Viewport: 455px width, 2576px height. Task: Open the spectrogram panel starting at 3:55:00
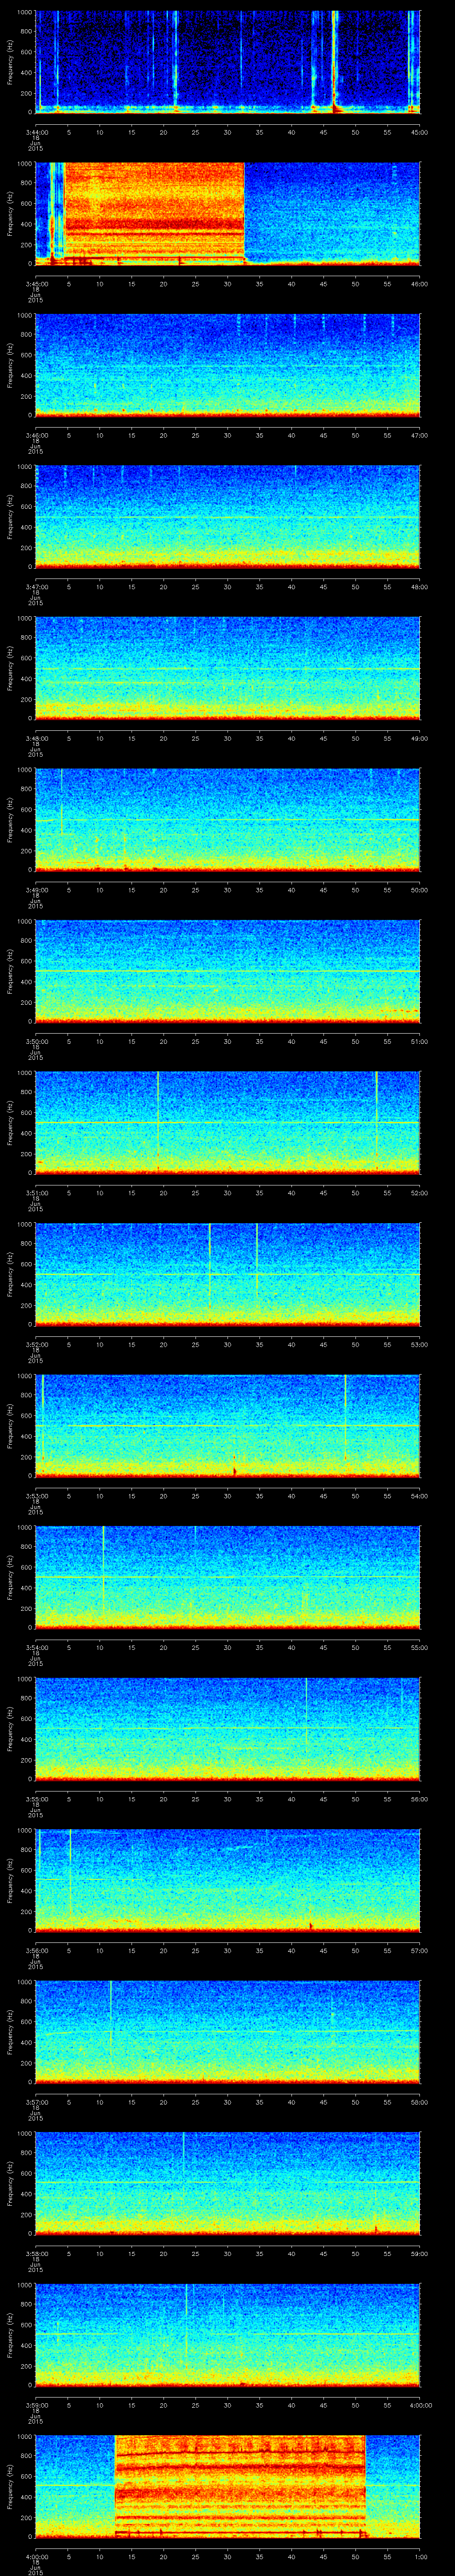(x=227, y=1728)
